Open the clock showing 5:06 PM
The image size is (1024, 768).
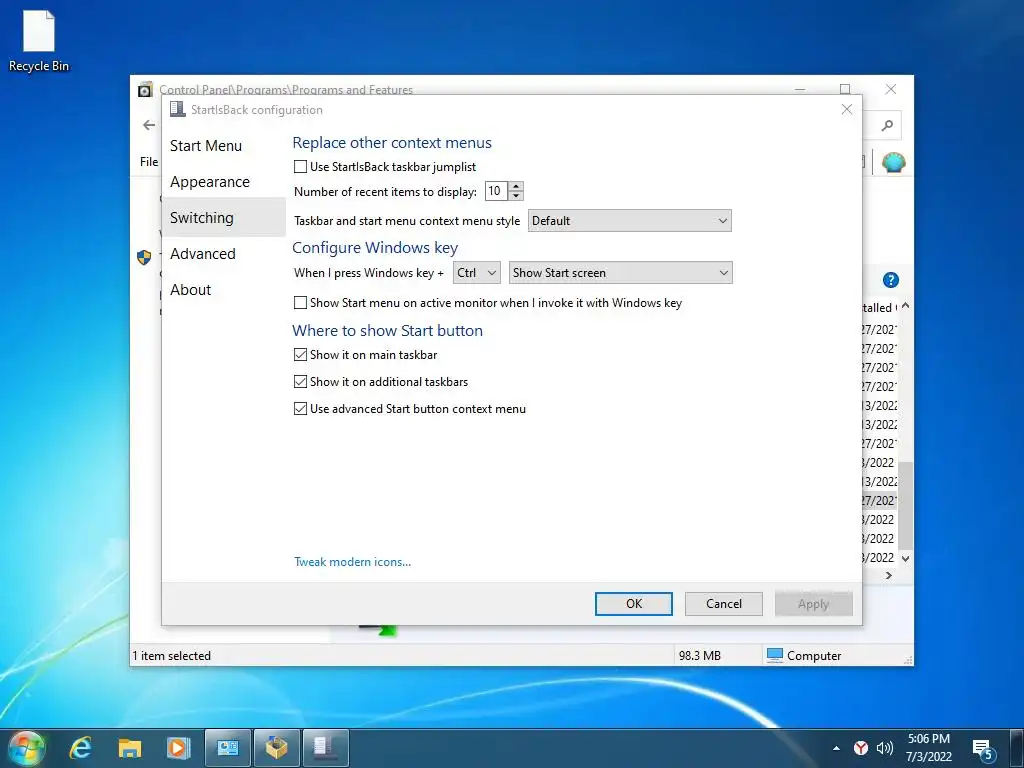pos(929,748)
